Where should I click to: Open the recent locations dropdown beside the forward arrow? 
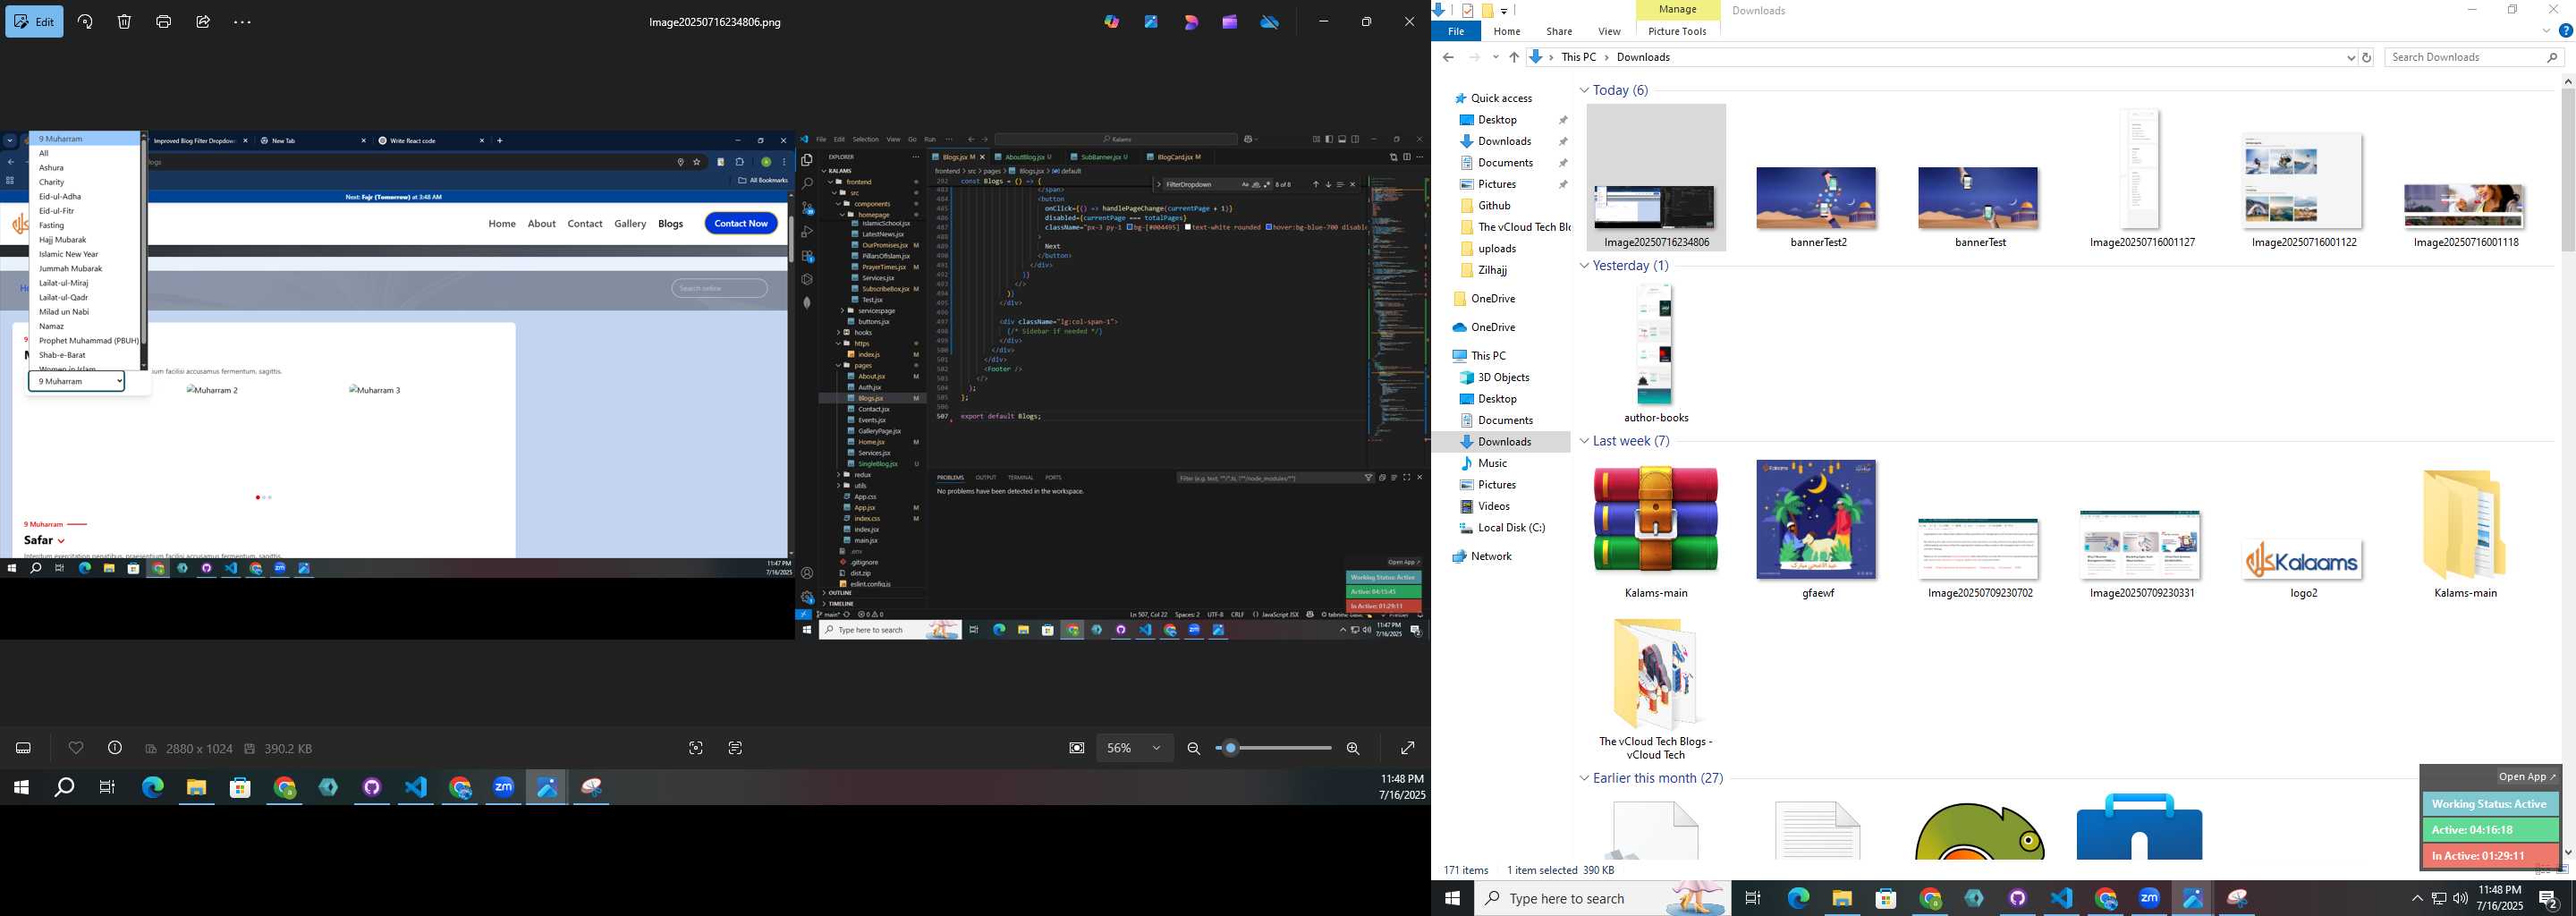(1496, 58)
